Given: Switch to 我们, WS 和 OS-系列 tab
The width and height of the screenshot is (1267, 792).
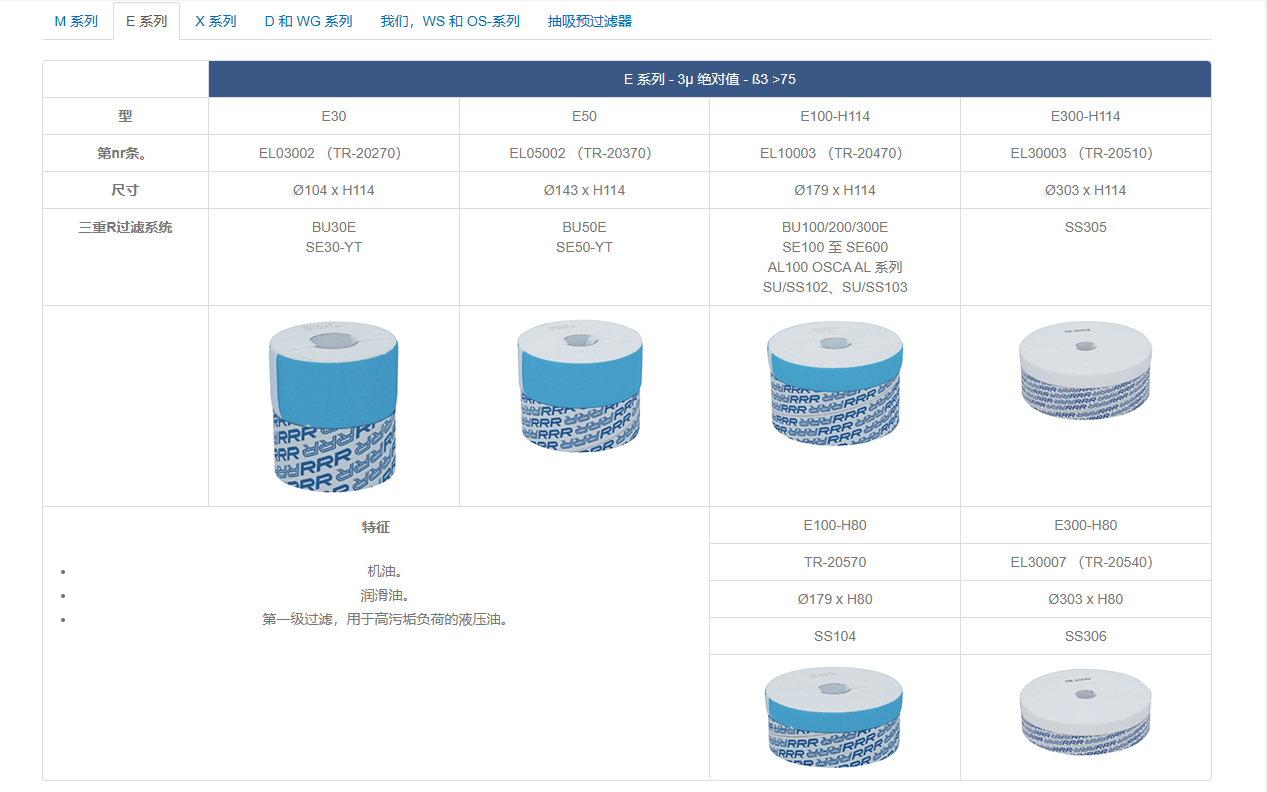Looking at the screenshot, I should 450,21.
